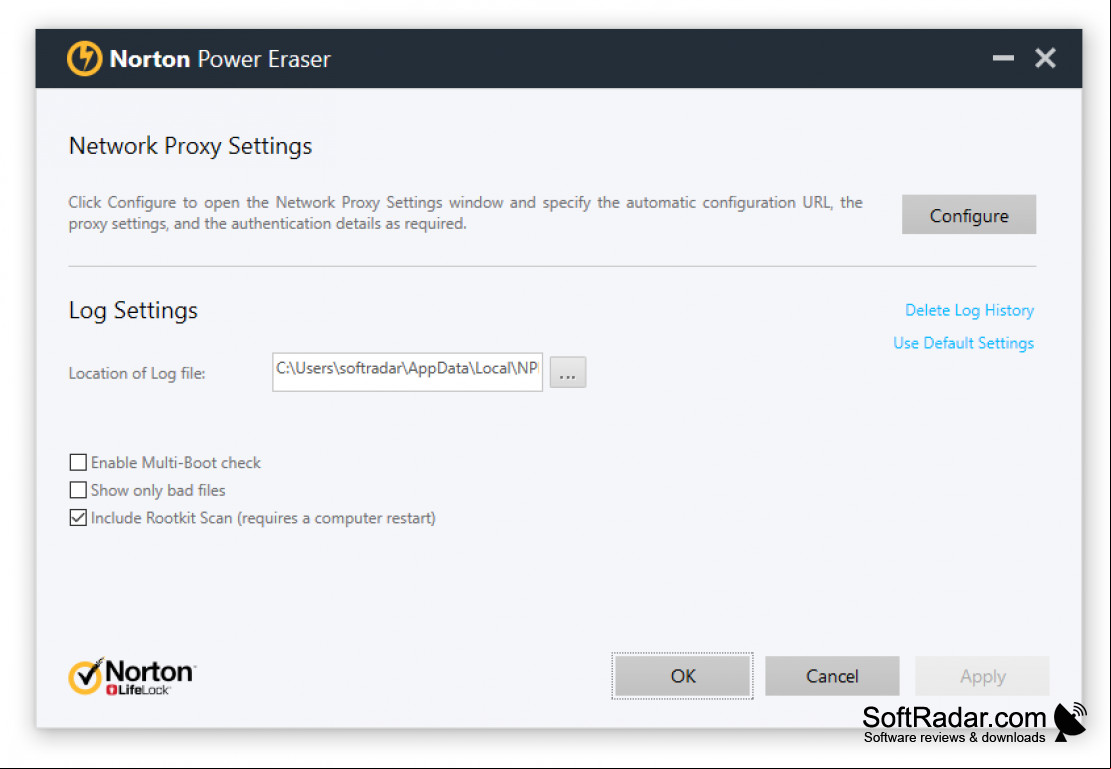Close the Norton Power Eraser window
This screenshot has height=769, width=1111.
(x=1045, y=58)
